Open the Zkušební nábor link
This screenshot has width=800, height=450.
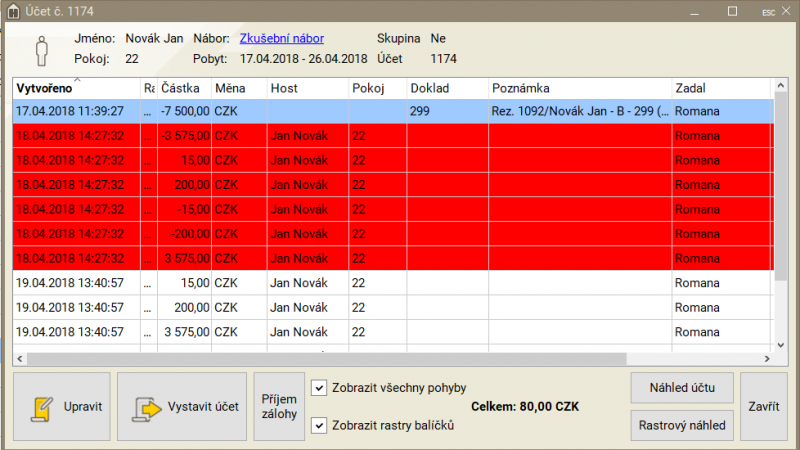pyautogui.click(x=283, y=38)
